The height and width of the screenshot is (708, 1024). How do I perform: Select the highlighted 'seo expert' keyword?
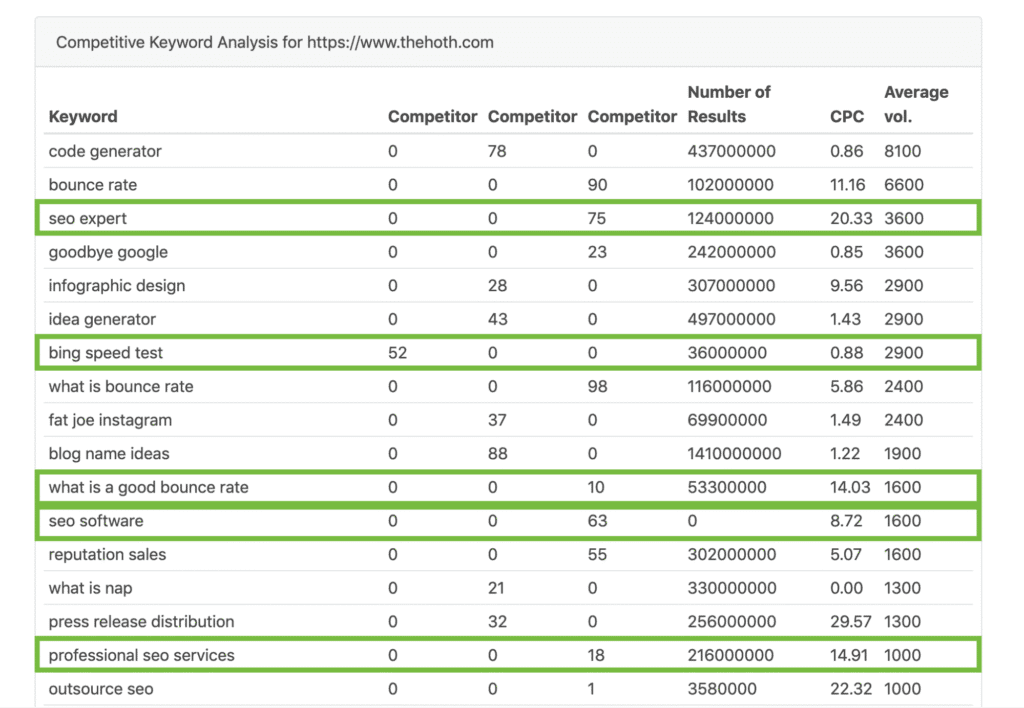click(88, 219)
